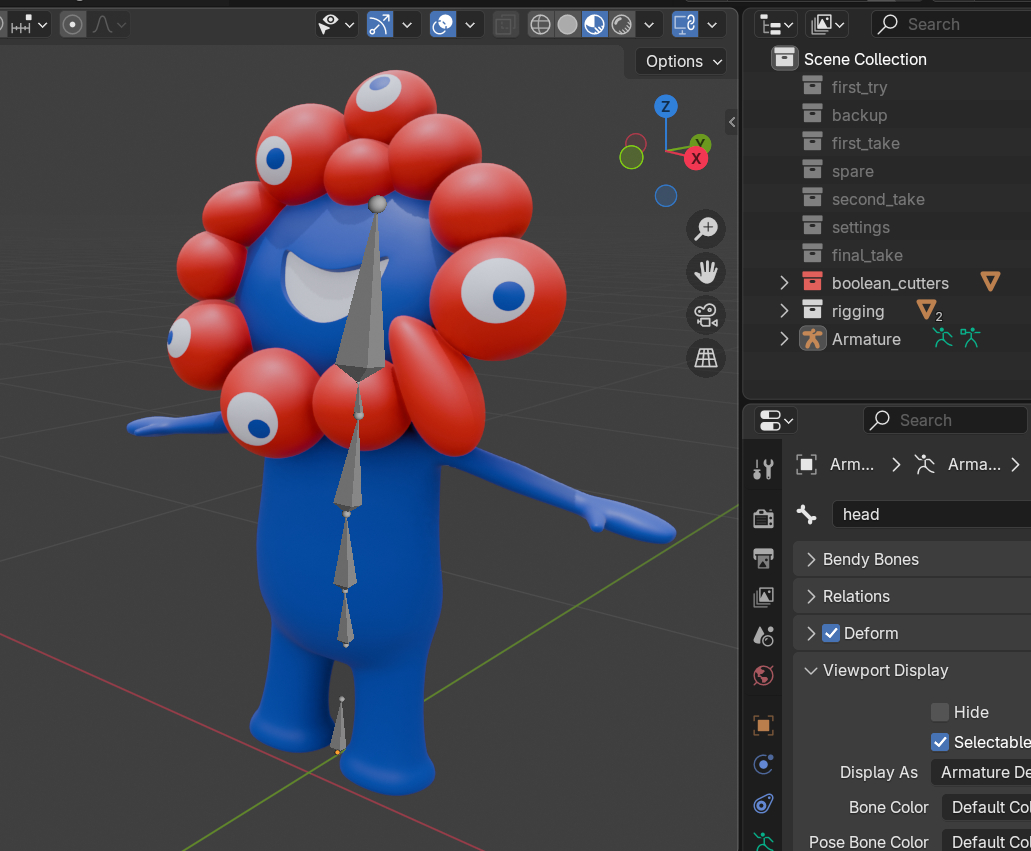
Task: Click the red X axis gizmo
Action: pos(696,158)
